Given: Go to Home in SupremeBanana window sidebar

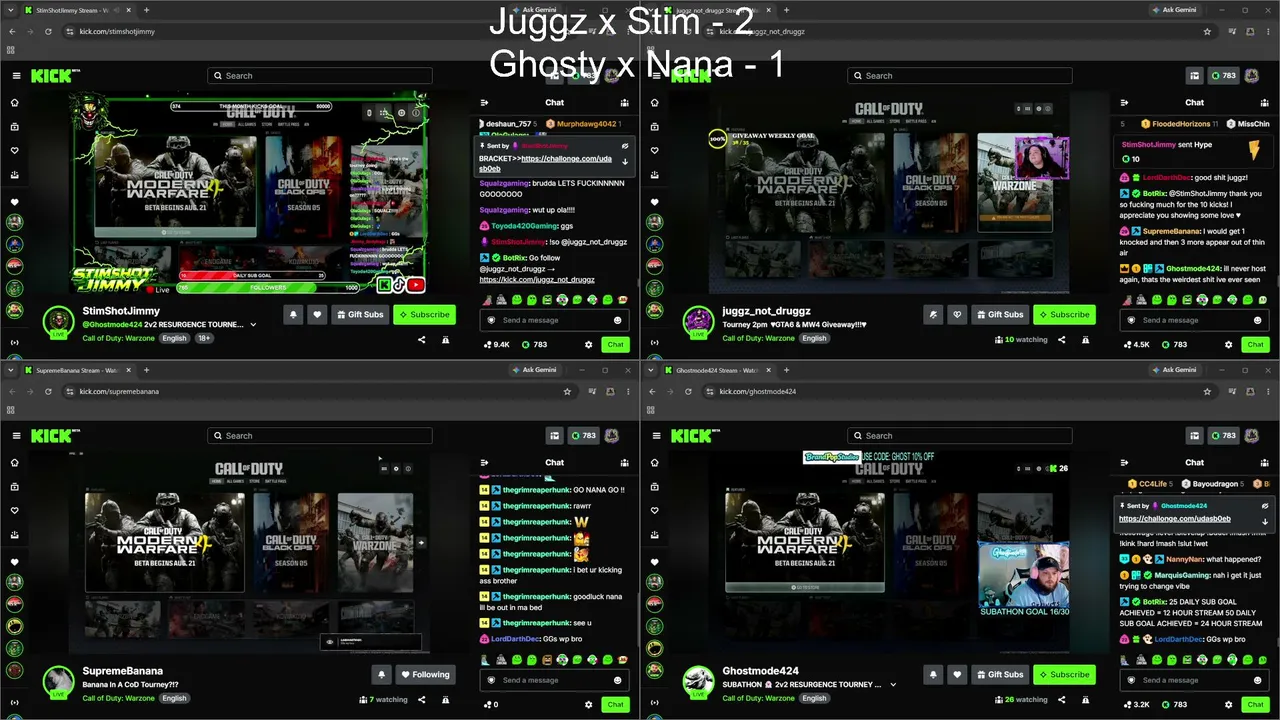Looking at the screenshot, I should pyautogui.click(x=15, y=463).
